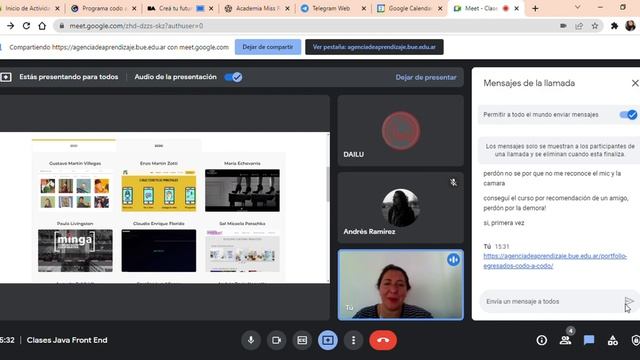Hang up the call
This screenshot has height=360, width=640.
[x=383, y=340]
